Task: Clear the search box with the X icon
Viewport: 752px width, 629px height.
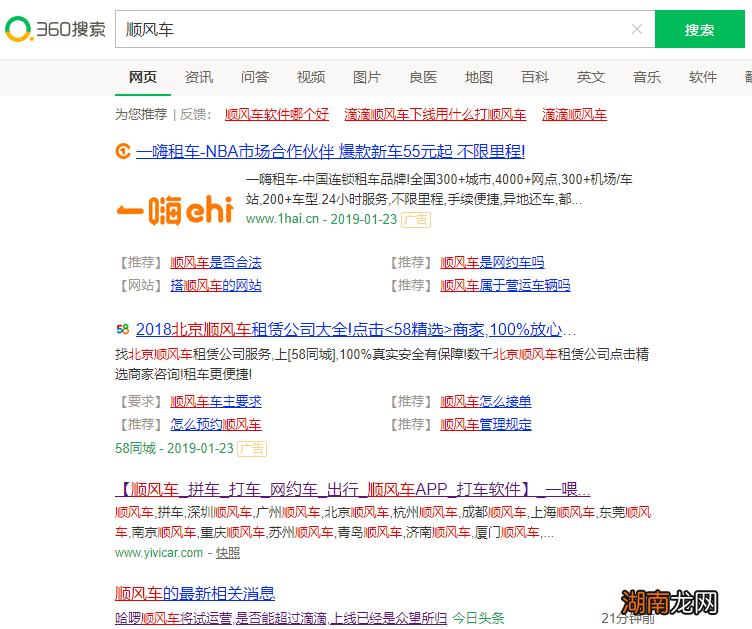Action: [x=637, y=29]
